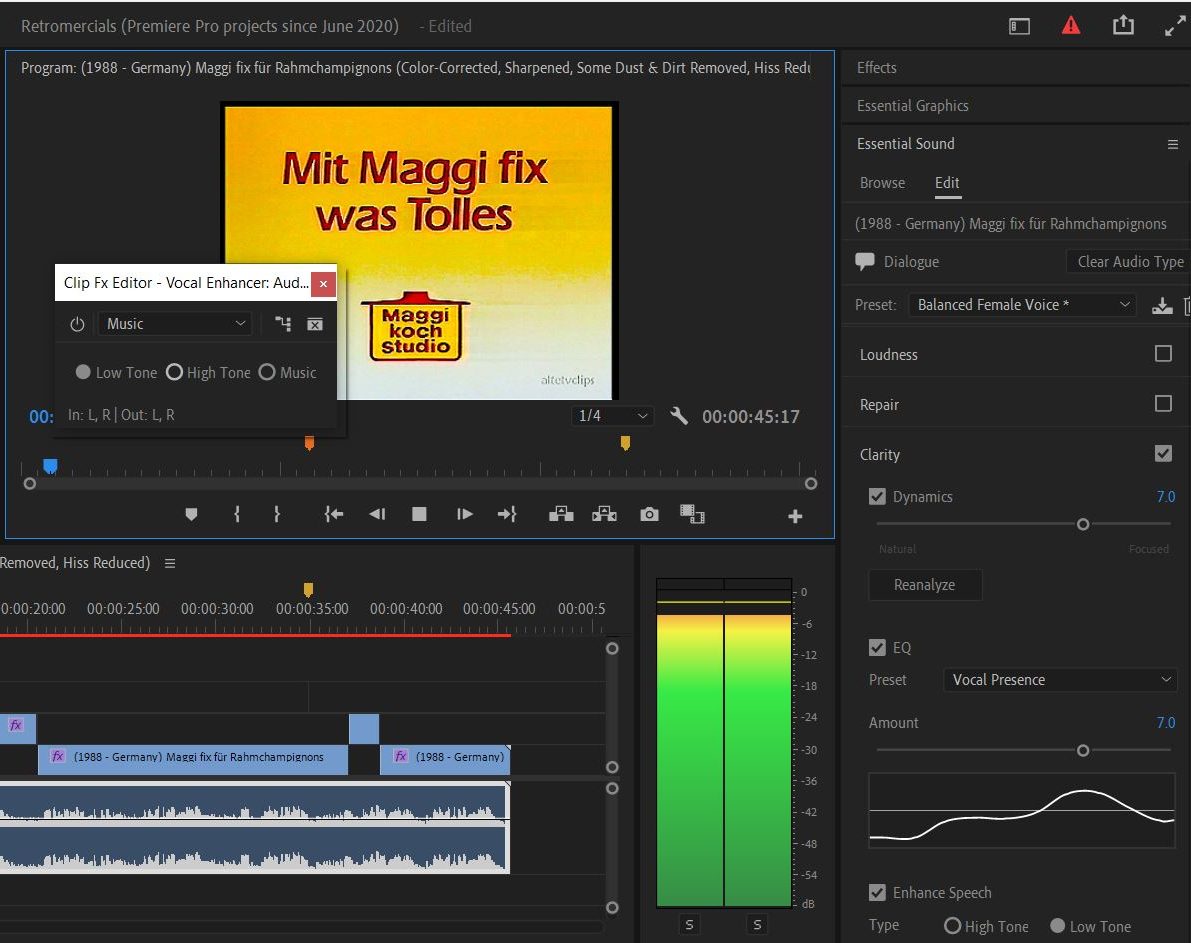Screen dimensions: 1191x943
Task: Go to In point in monitor
Action: coord(333,514)
